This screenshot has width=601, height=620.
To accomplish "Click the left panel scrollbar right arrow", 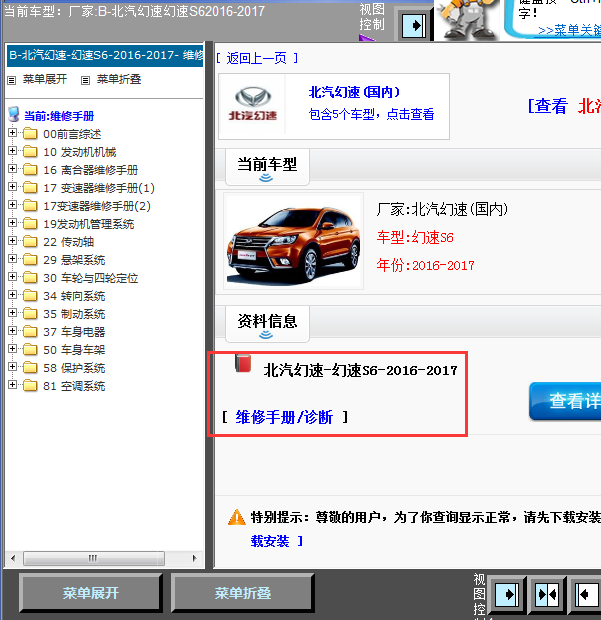I will (x=195, y=558).
